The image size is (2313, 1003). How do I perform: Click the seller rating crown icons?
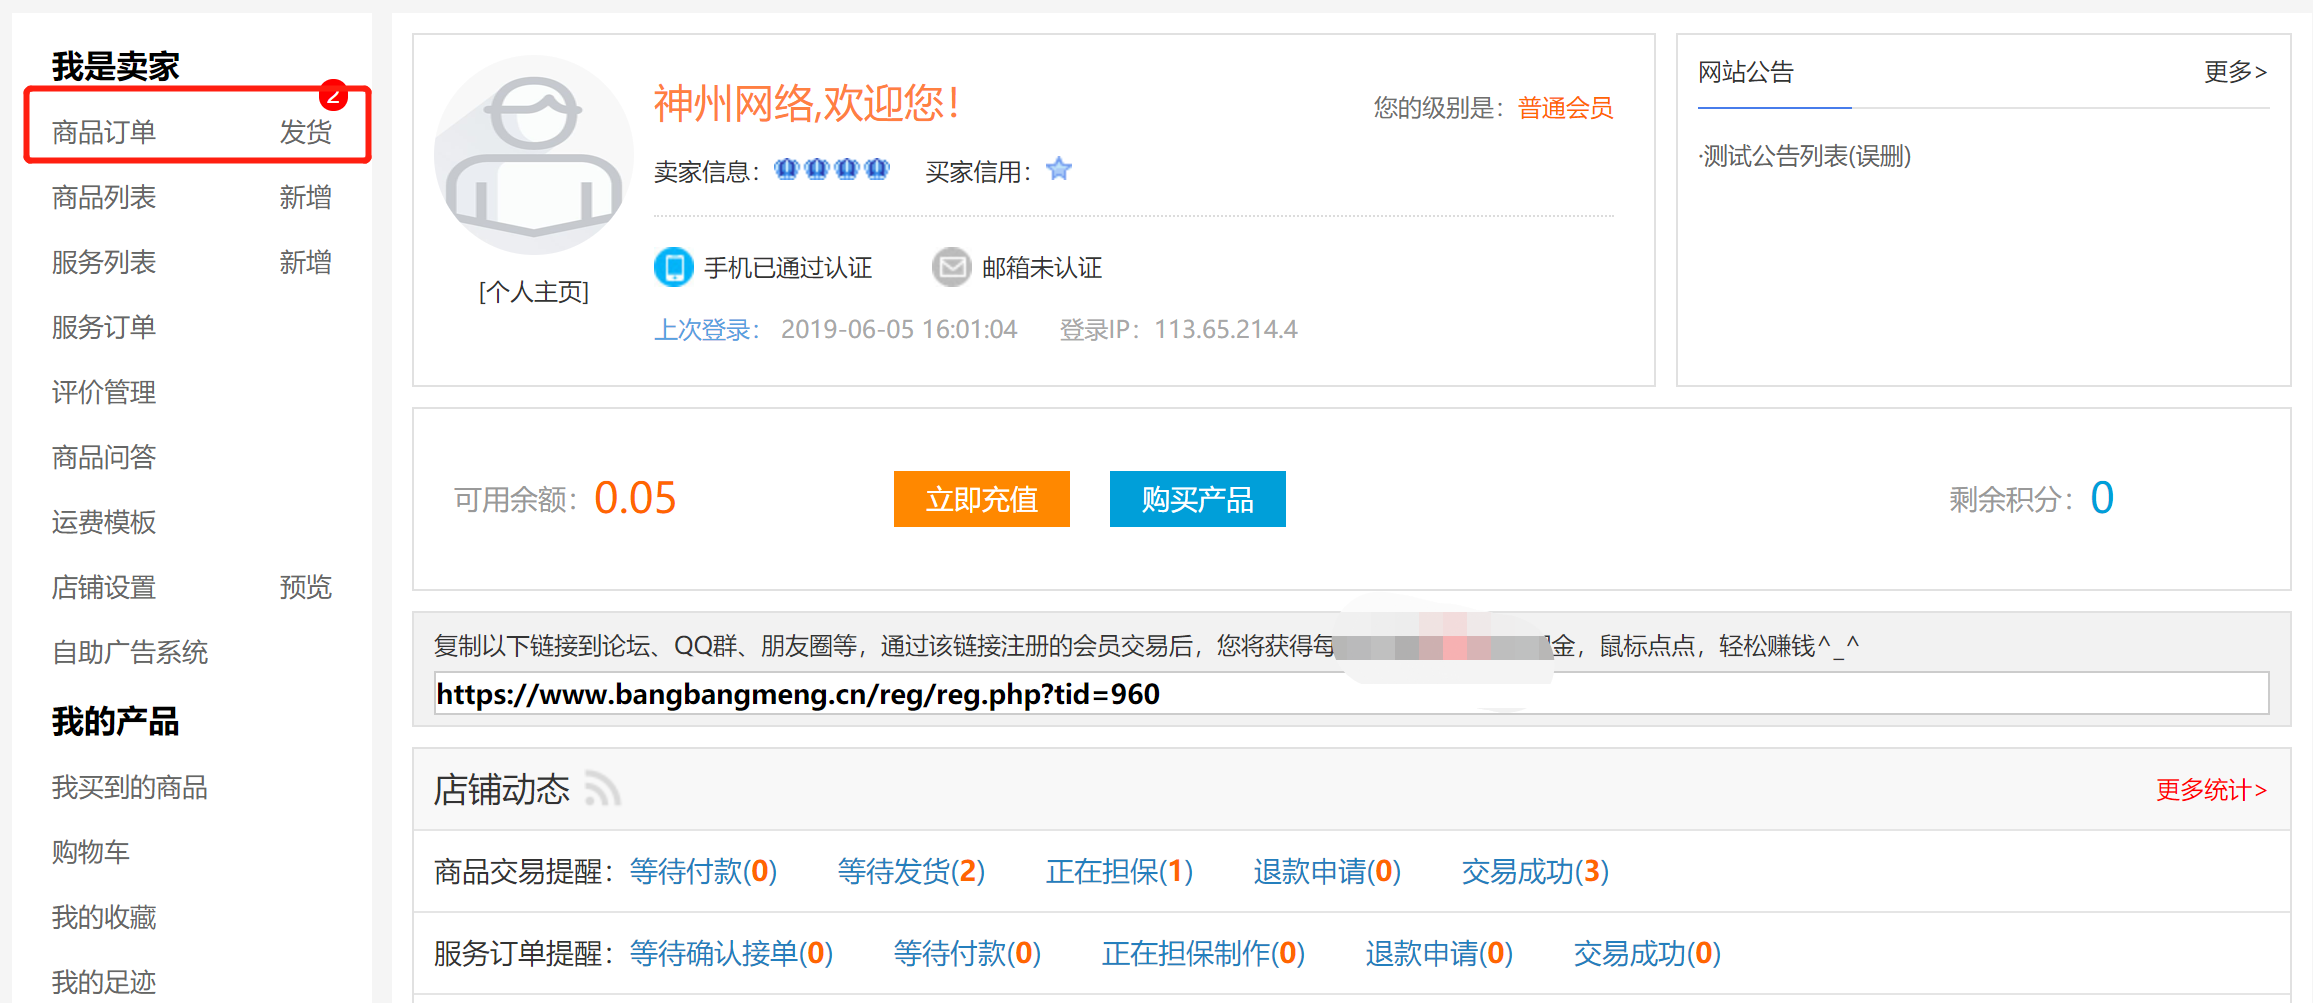831,170
